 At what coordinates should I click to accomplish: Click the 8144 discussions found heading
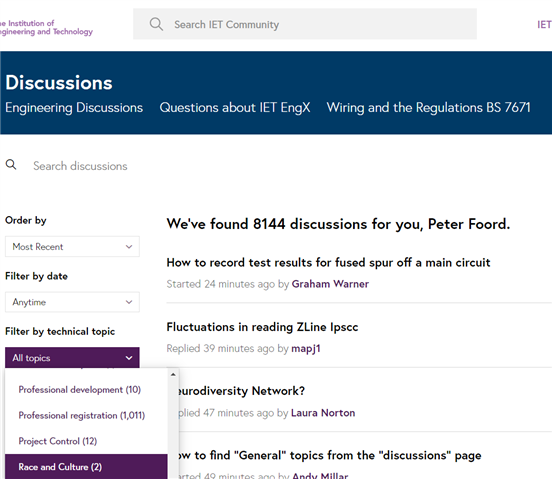click(338, 224)
